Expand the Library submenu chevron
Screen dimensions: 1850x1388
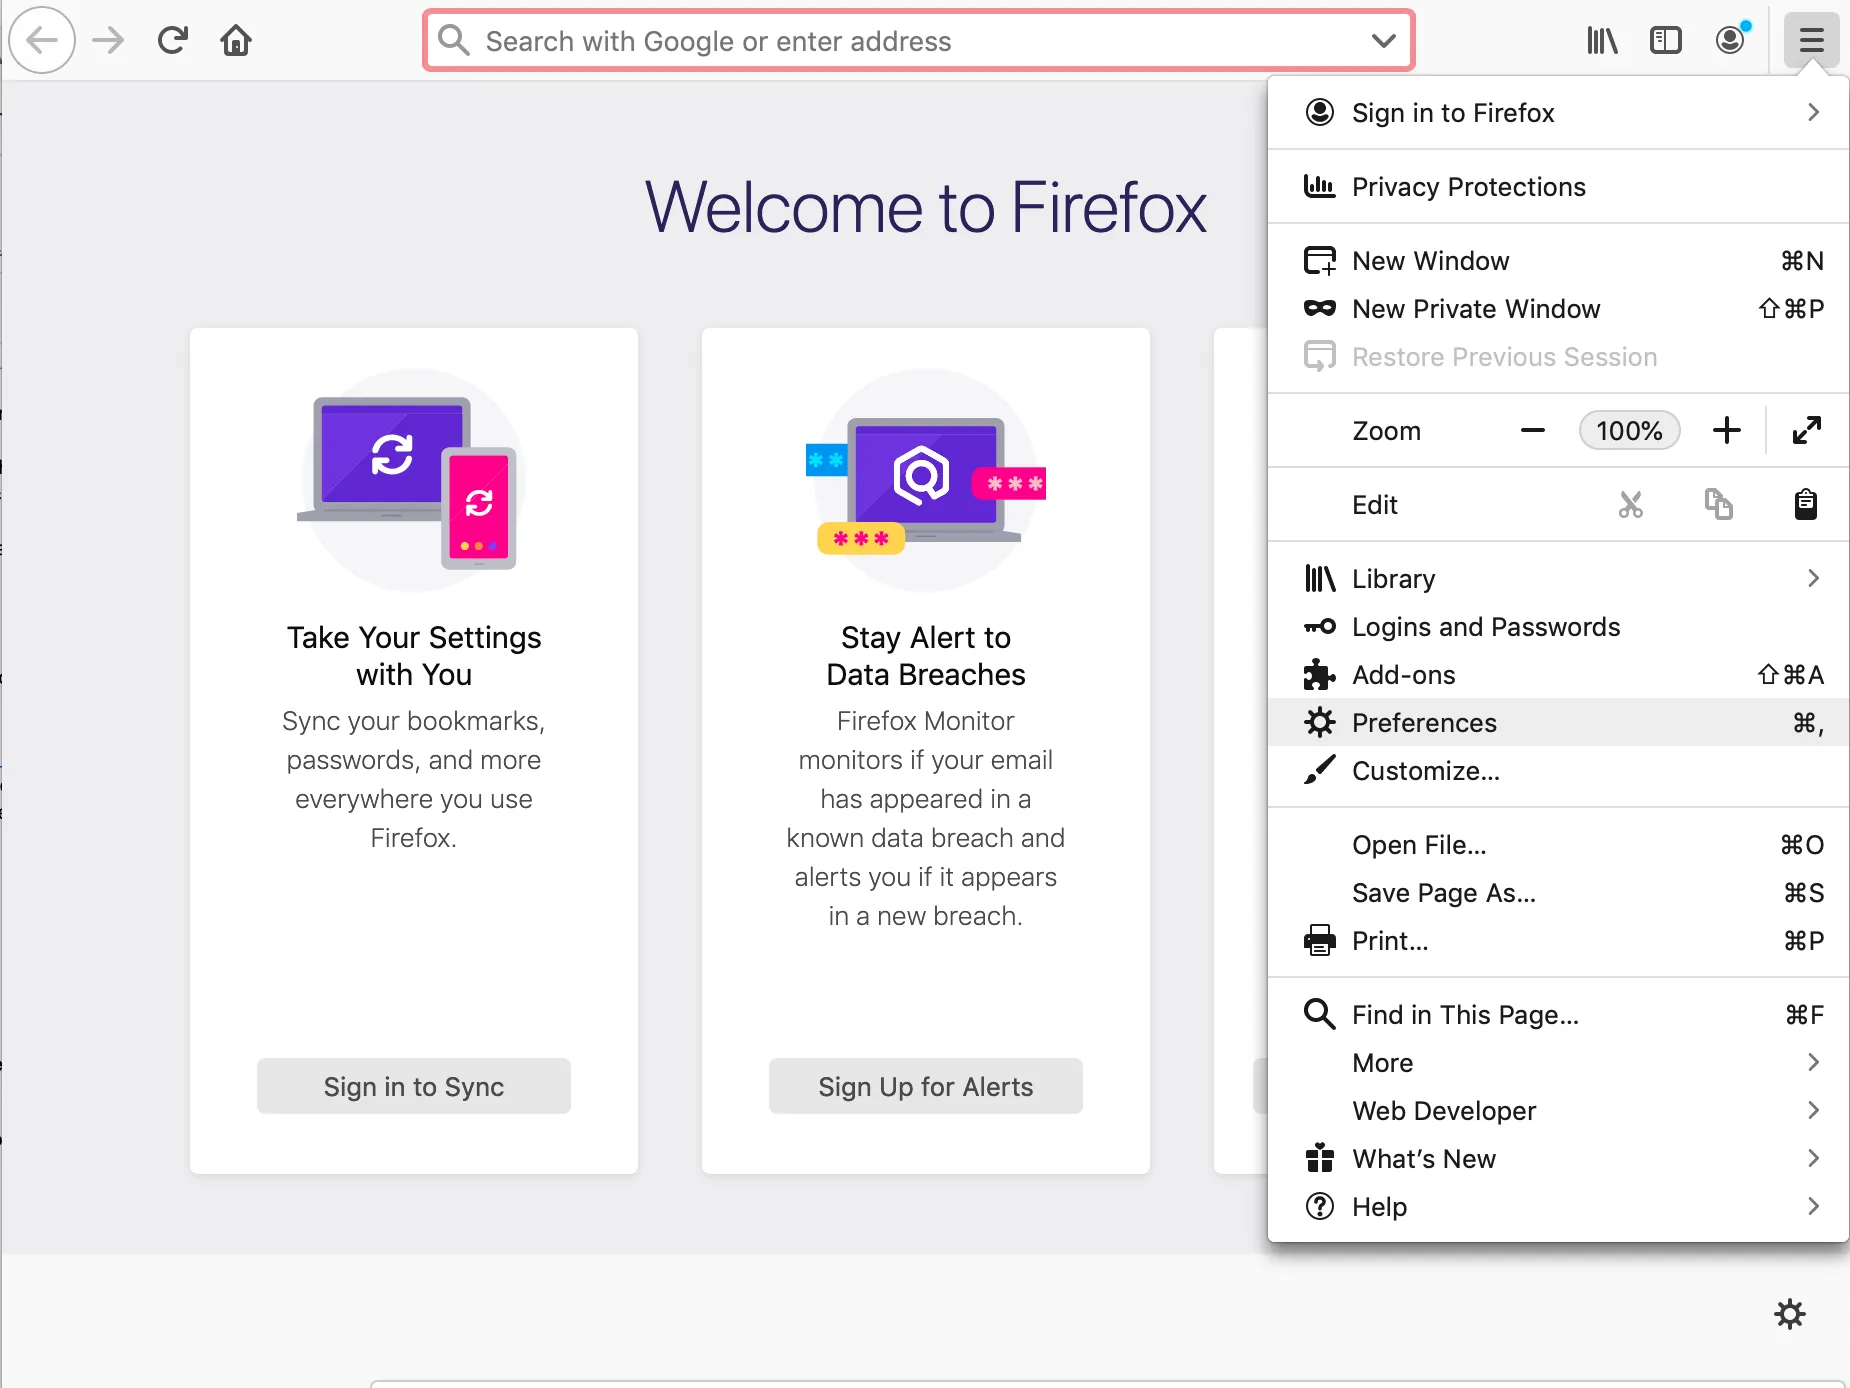(x=1813, y=579)
